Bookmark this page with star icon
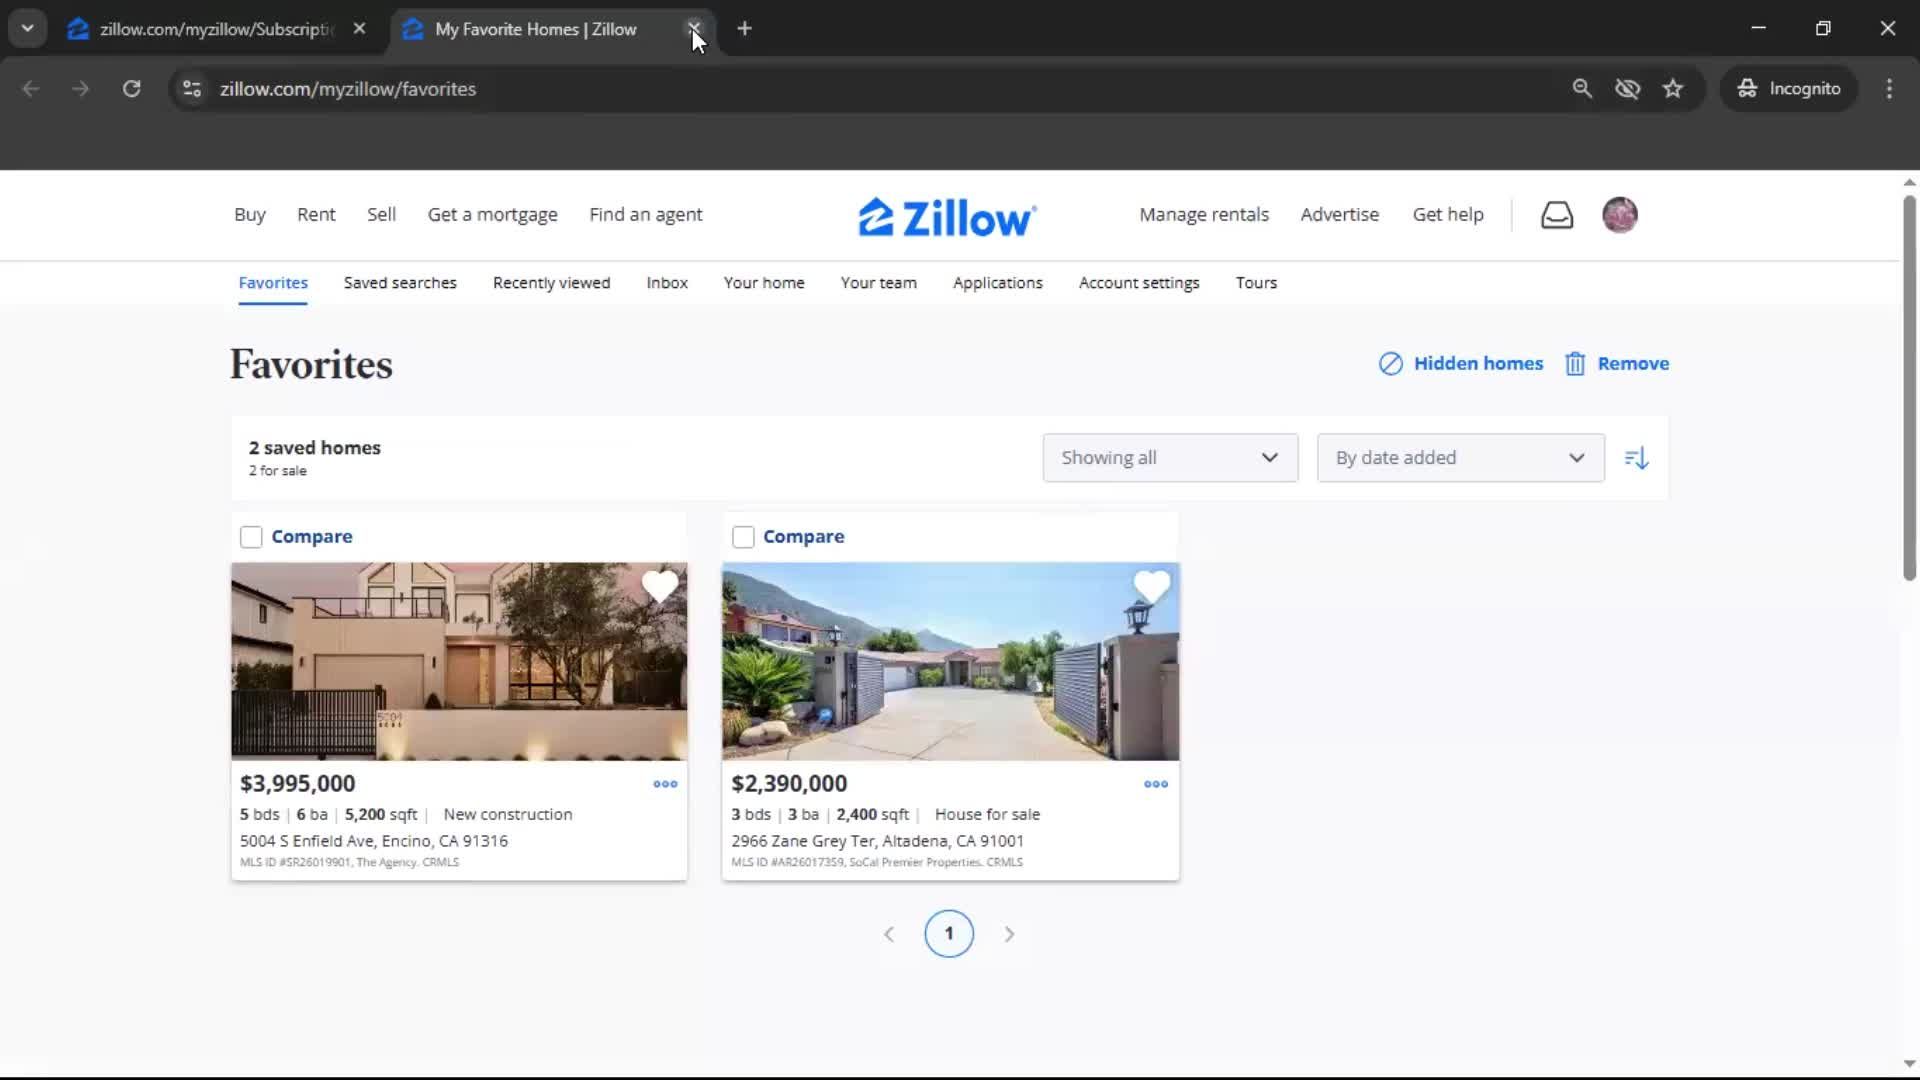 [x=1673, y=89]
